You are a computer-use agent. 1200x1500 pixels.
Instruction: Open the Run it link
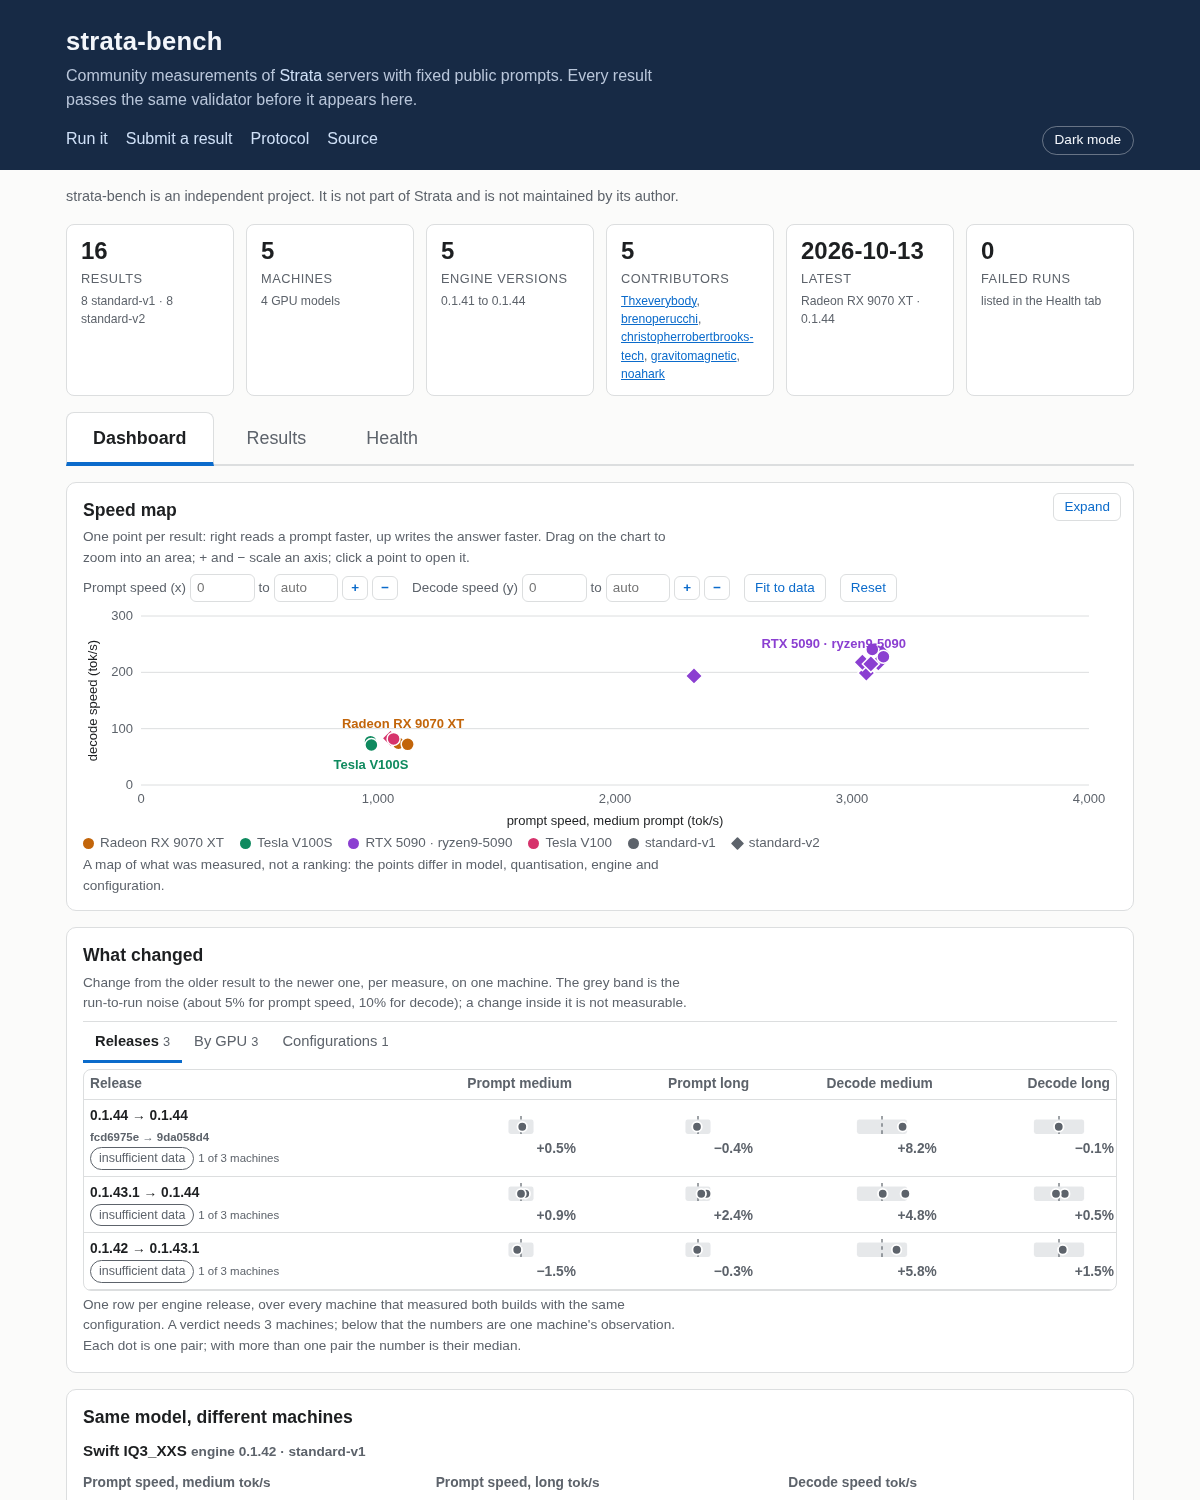click(x=86, y=139)
